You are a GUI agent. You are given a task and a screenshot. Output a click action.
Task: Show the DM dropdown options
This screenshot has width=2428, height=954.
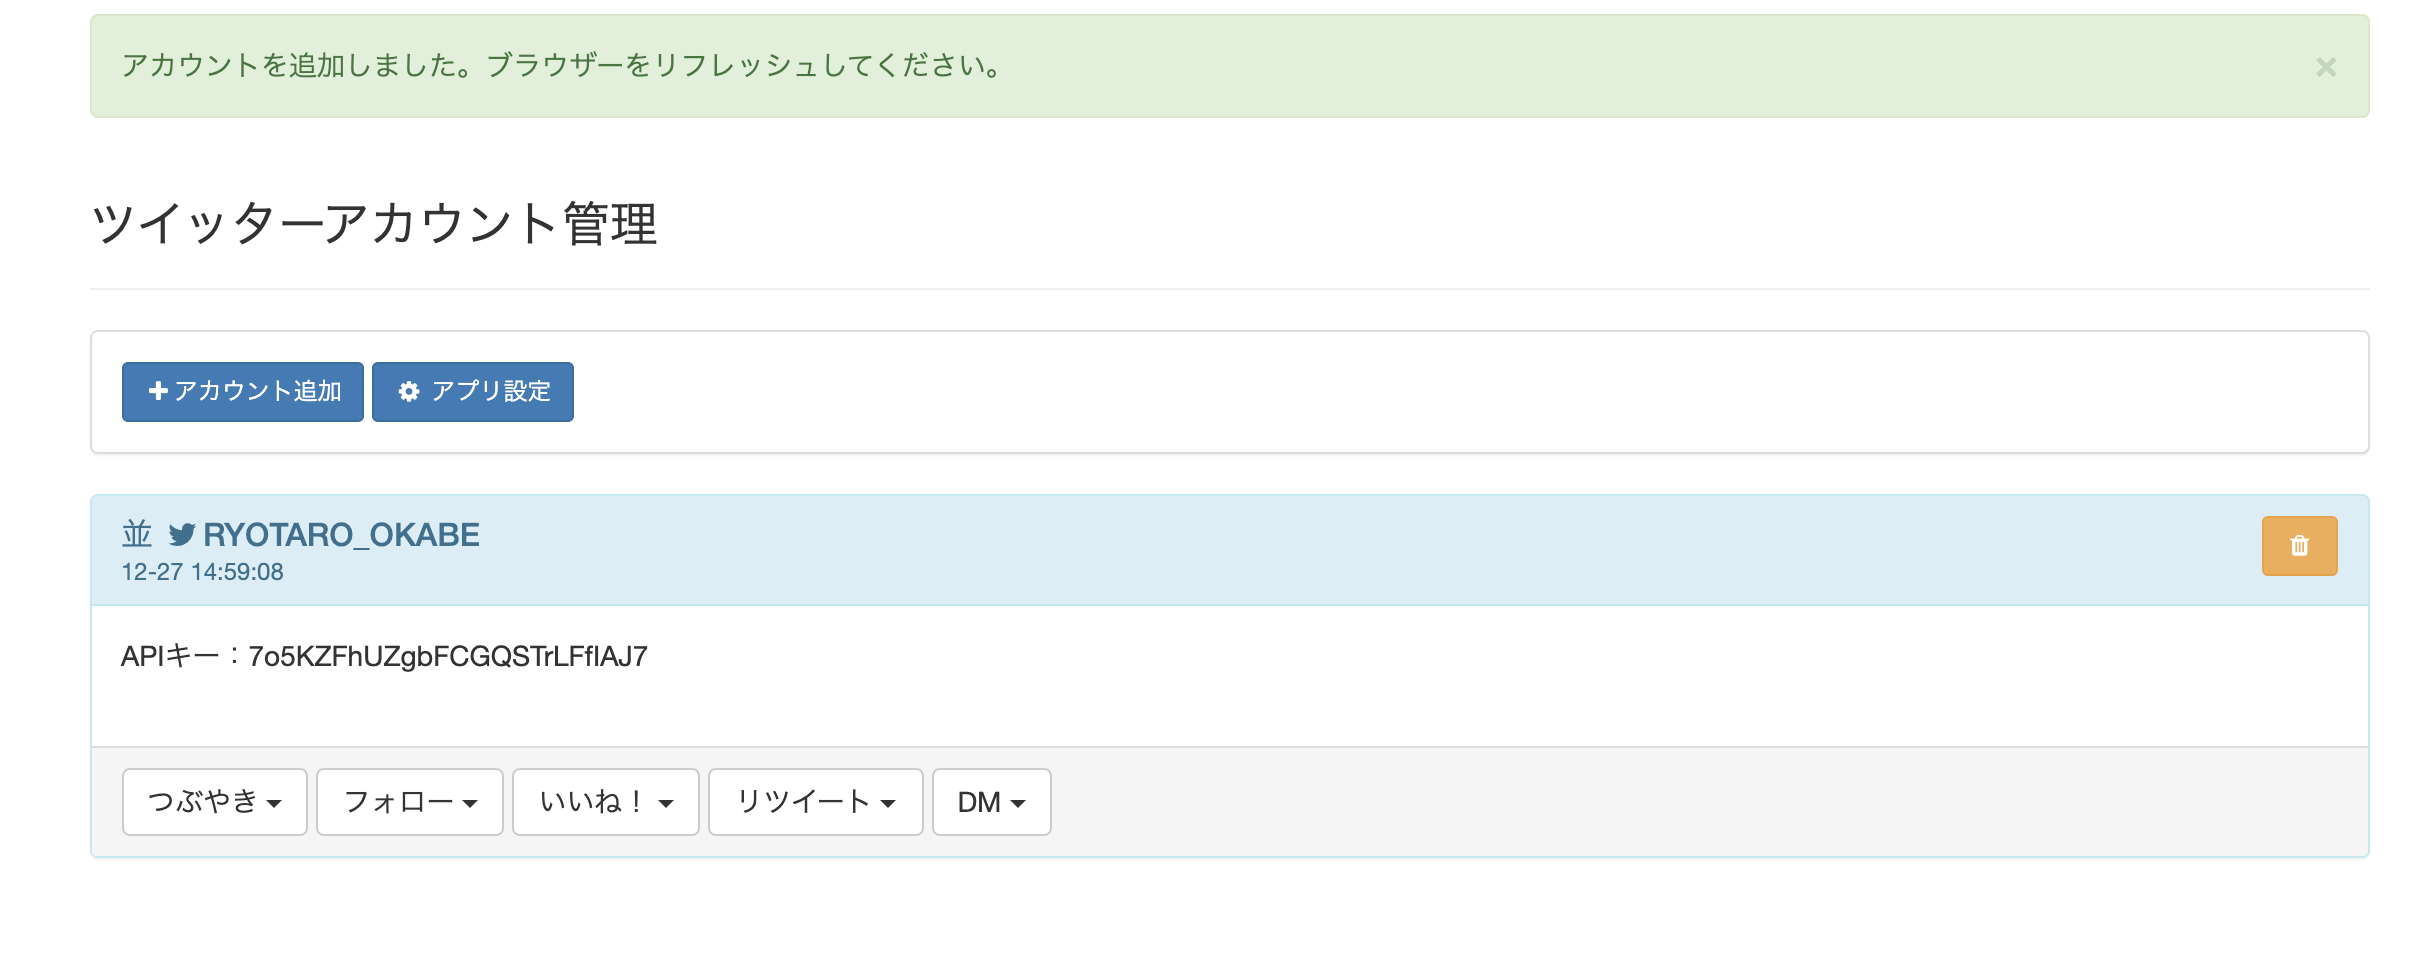click(x=991, y=802)
